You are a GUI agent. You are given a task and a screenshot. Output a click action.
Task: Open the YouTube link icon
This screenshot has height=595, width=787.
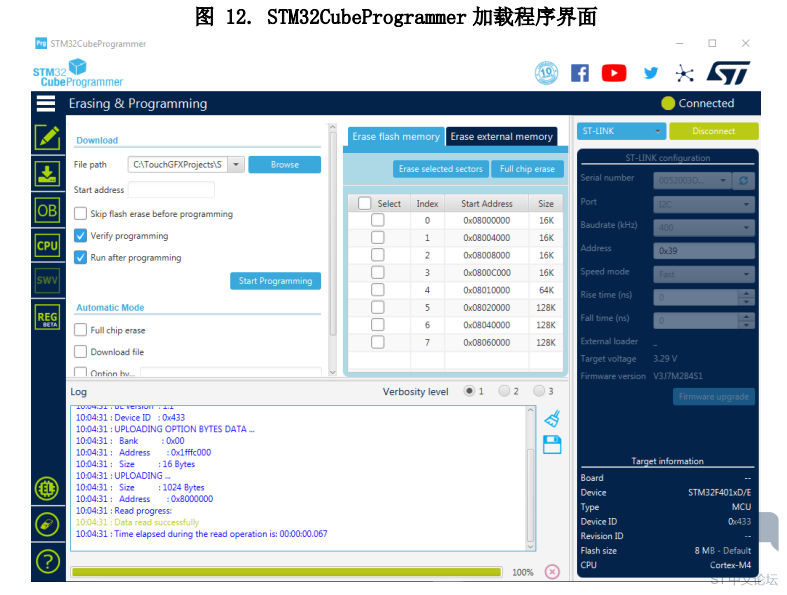[614, 73]
